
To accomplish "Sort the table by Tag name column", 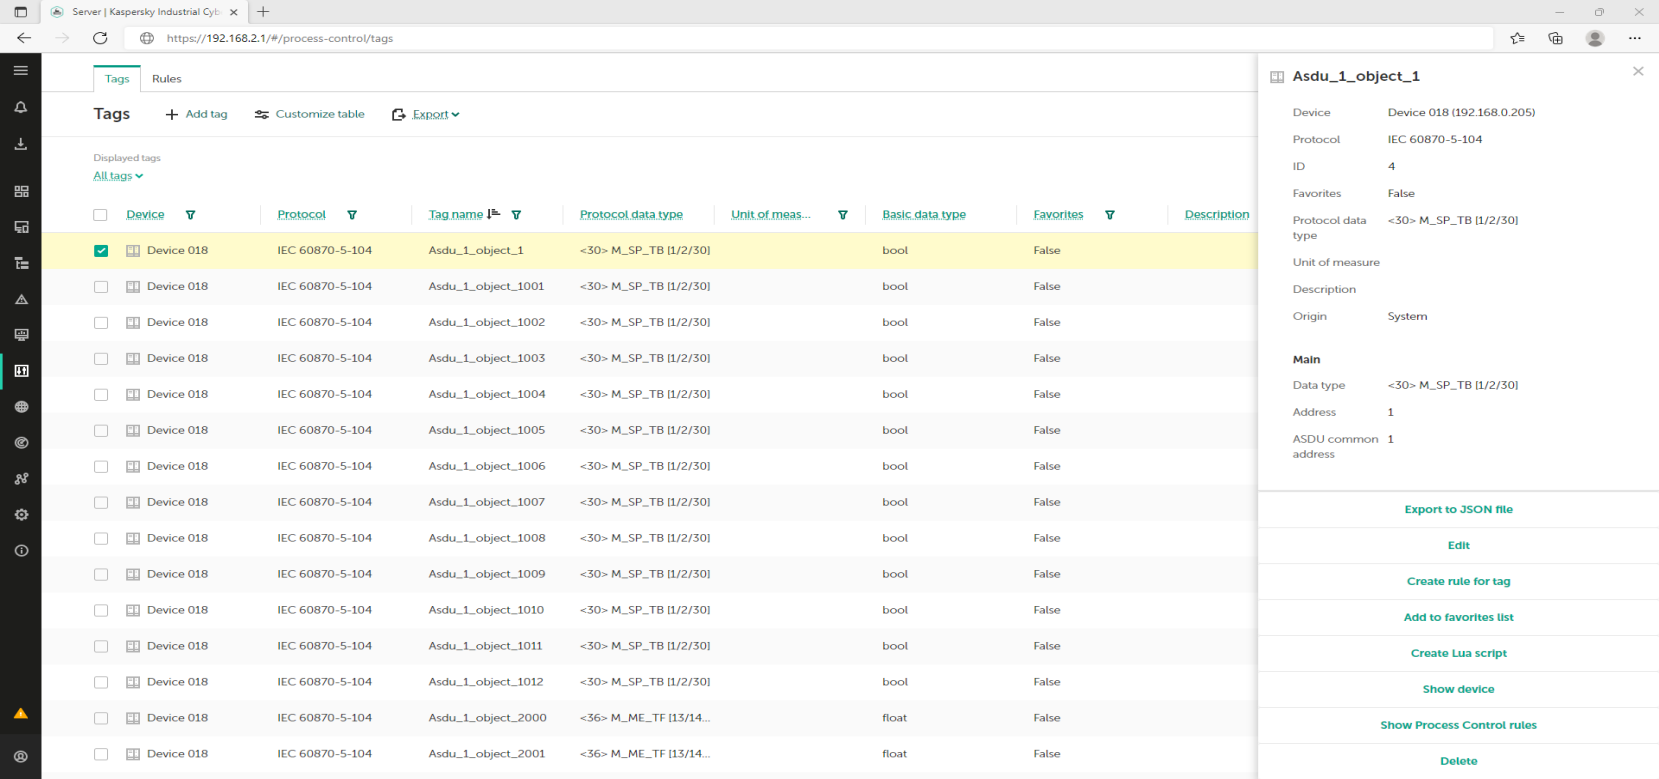I will point(456,215).
